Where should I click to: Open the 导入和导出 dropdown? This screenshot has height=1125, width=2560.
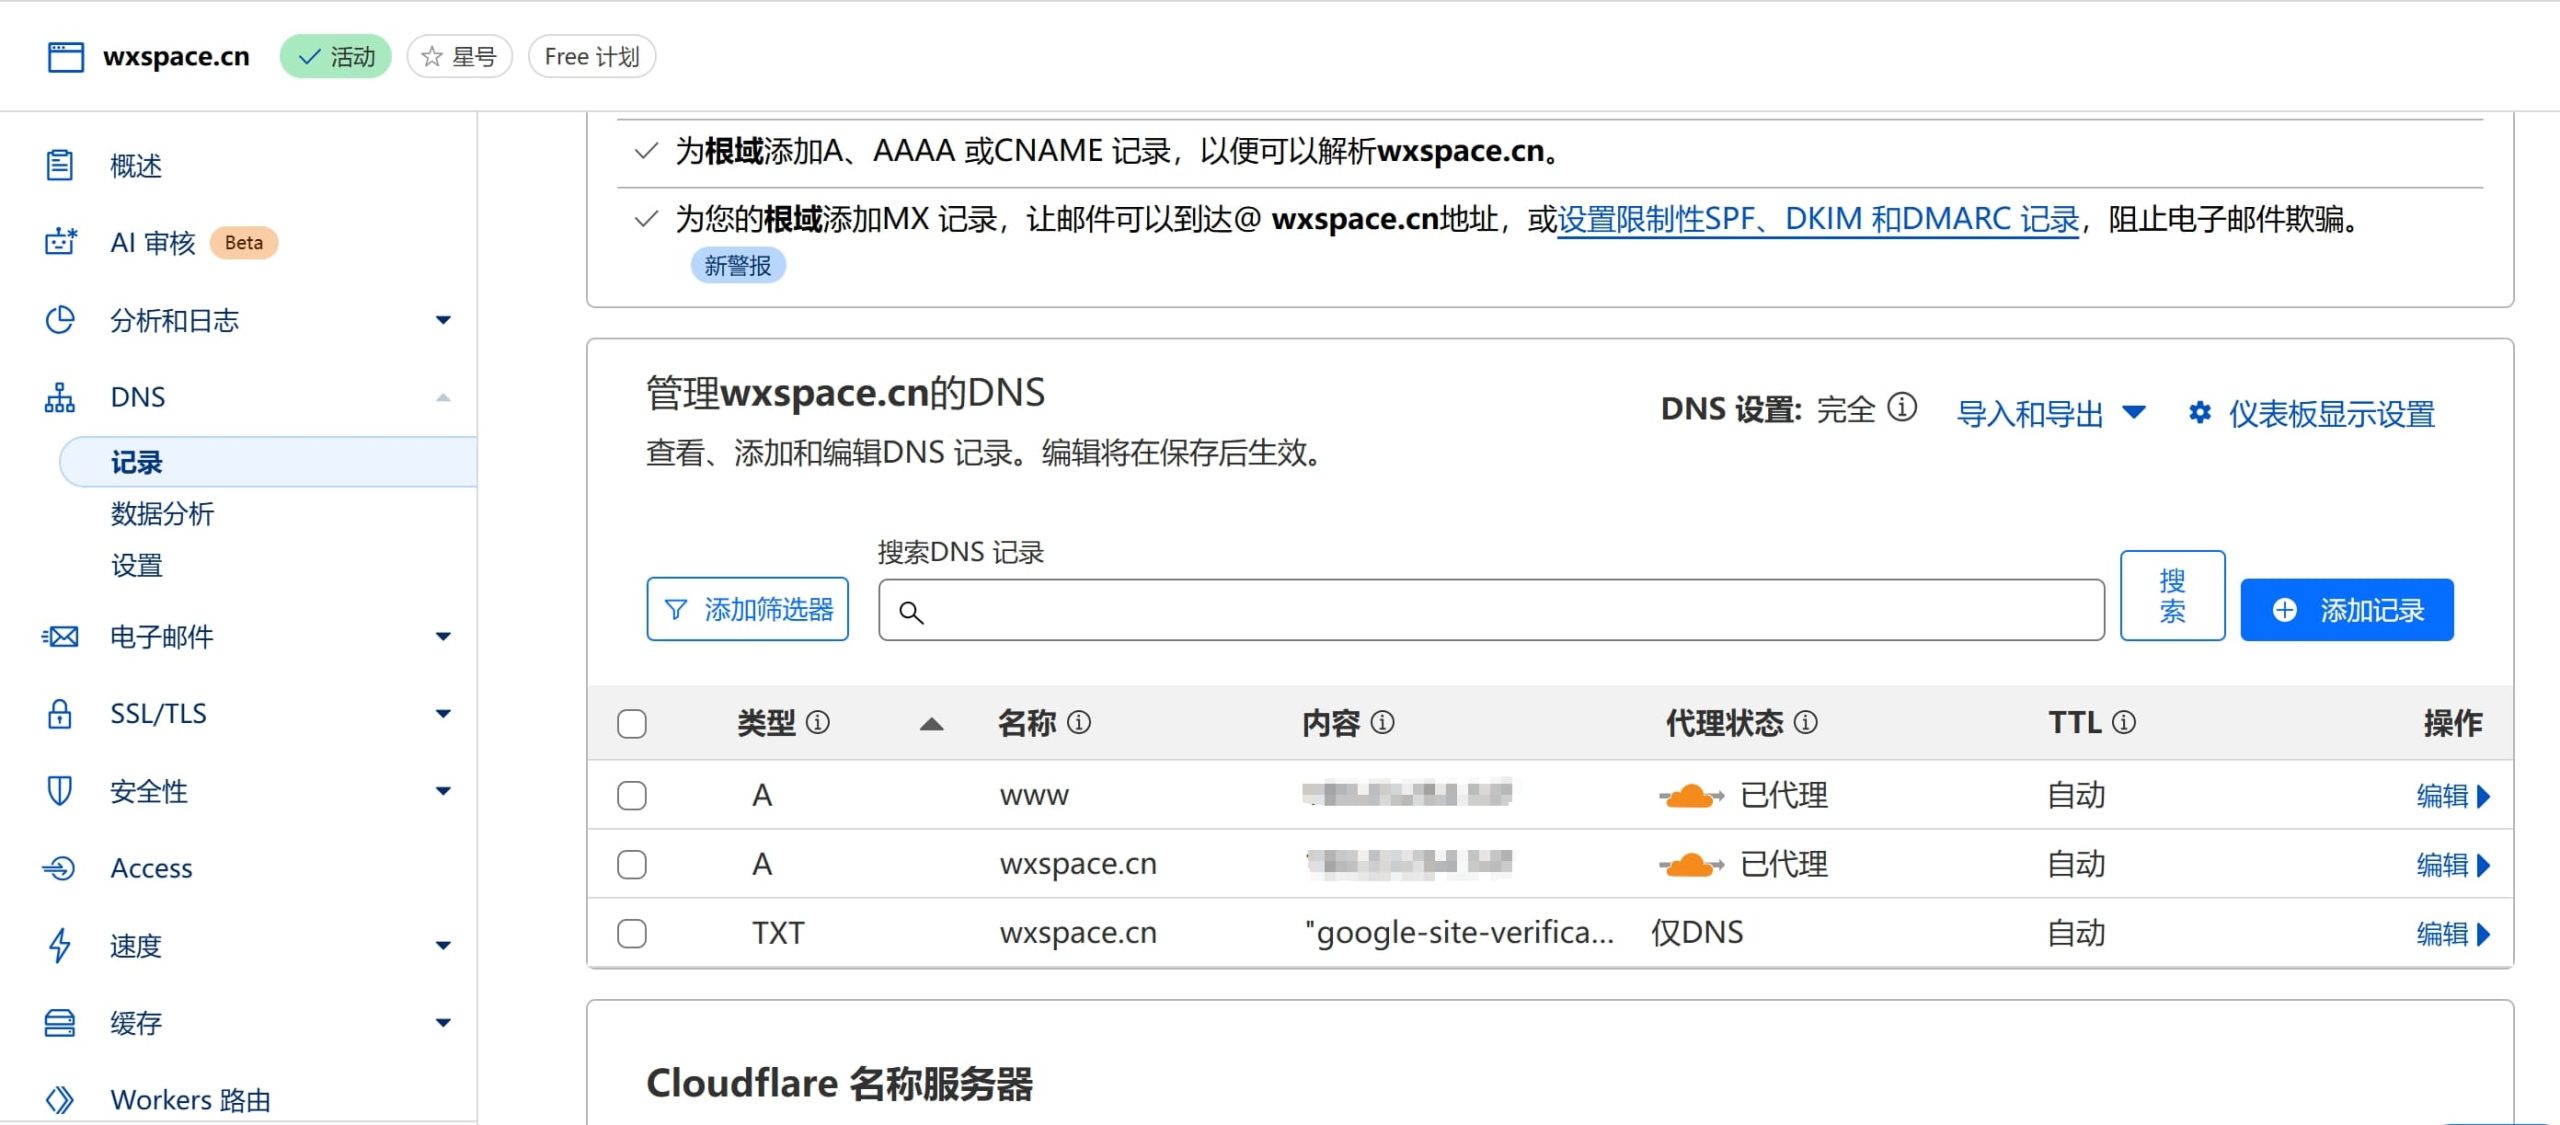tap(2050, 413)
